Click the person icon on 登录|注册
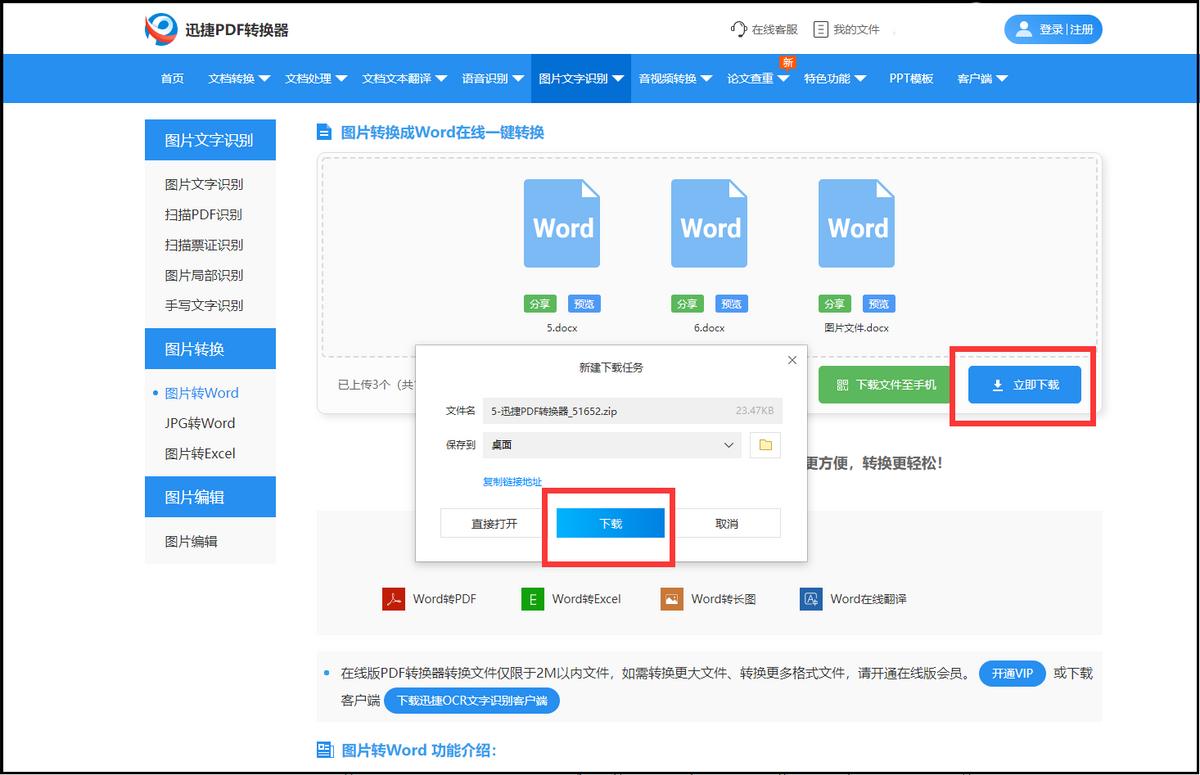Image resolution: width=1200 pixels, height=775 pixels. click(x=1024, y=28)
